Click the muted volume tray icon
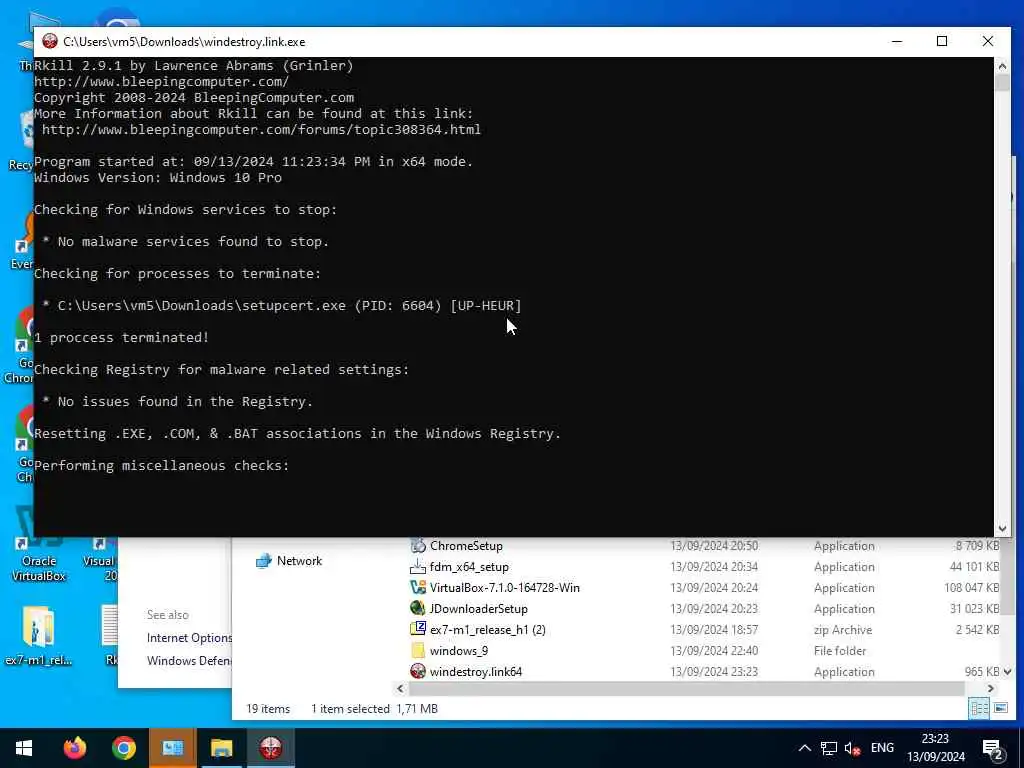This screenshot has width=1024, height=768. [852, 748]
